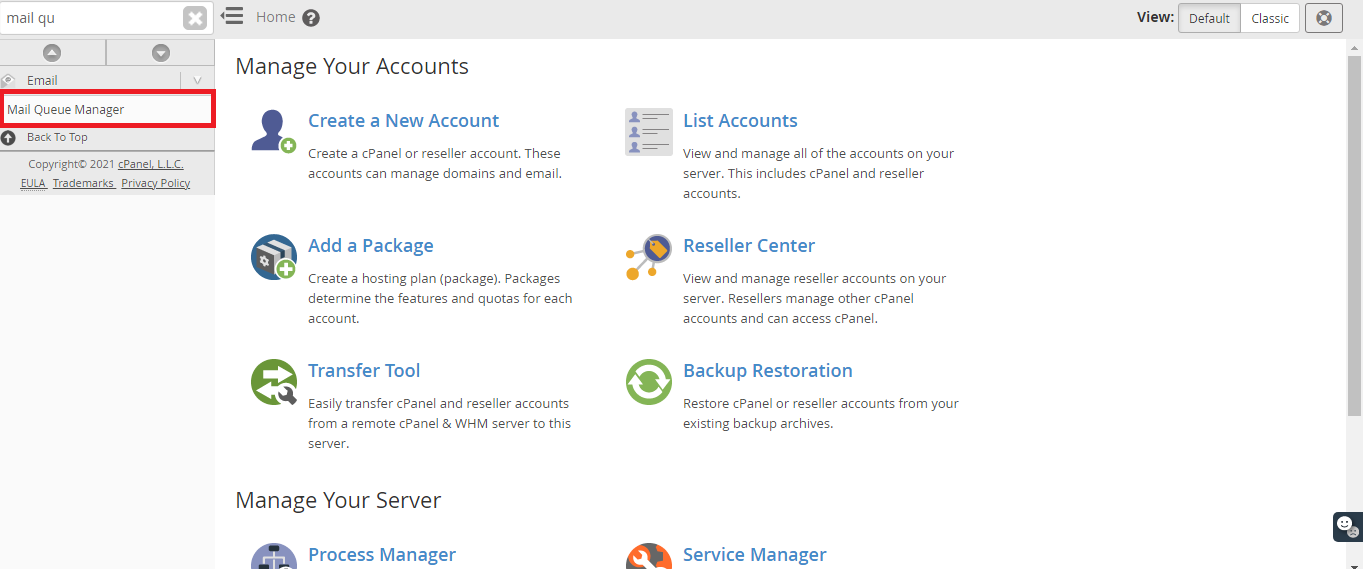Image resolution: width=1363 pixels, height=569 pixels.
Task: Click the vertical page scrollbar
Action: coord(1354,235)
